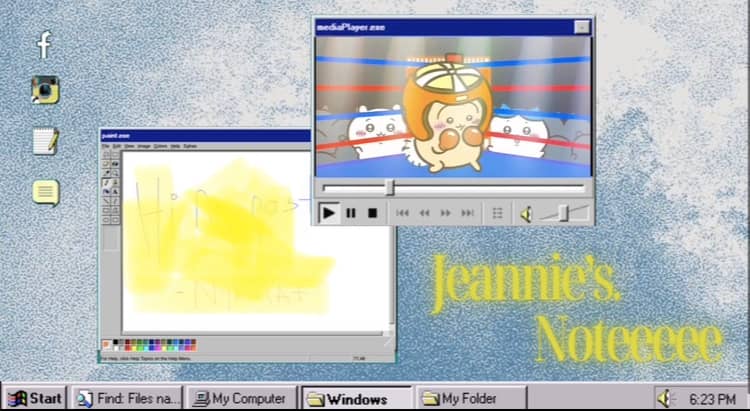Pick the black swatch in Paint palette
Image resolution: width=750 pixels, height=411 pixels.
[115, 342]
